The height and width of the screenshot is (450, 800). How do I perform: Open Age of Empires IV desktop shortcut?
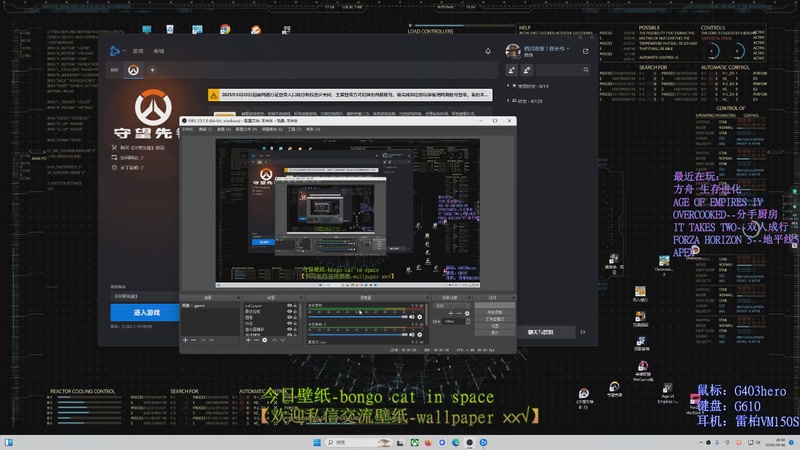pyautogui.click(x=668, y=392)
